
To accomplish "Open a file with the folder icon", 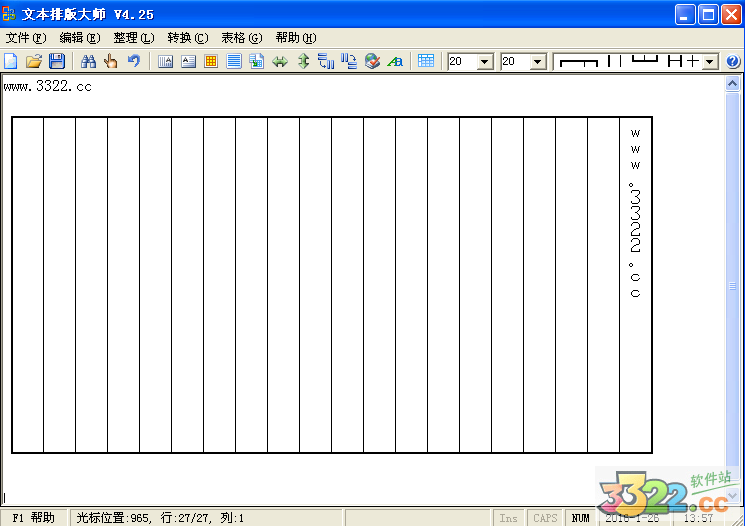I will (x=34, y=62).
